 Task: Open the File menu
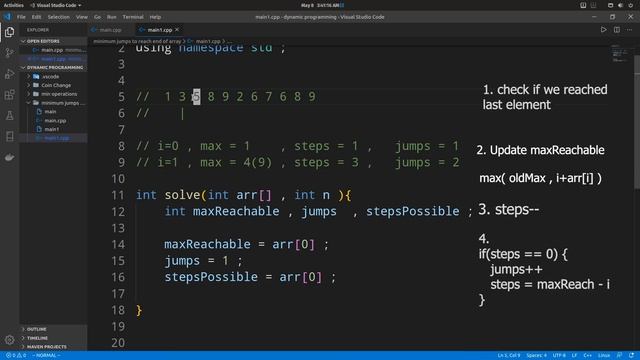click(21, 17)
